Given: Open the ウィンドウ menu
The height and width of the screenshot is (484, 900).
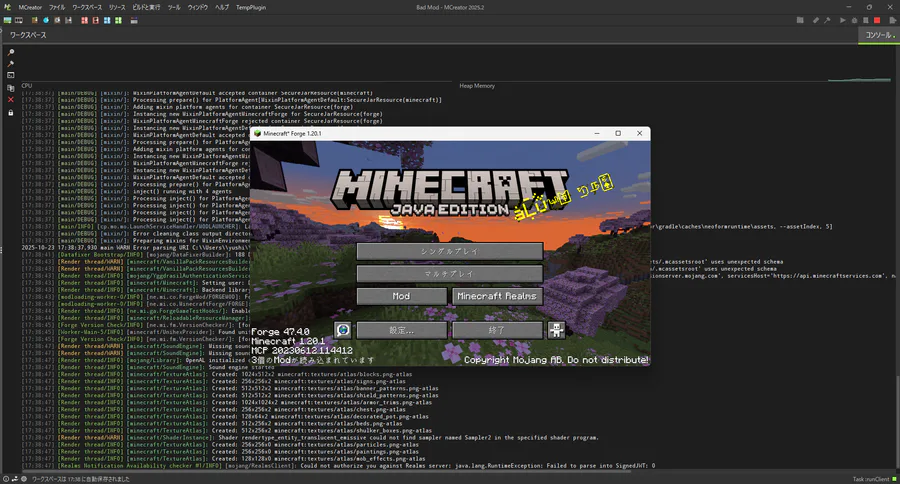Looking at the screenshot, I should click(x=197, y=7).
